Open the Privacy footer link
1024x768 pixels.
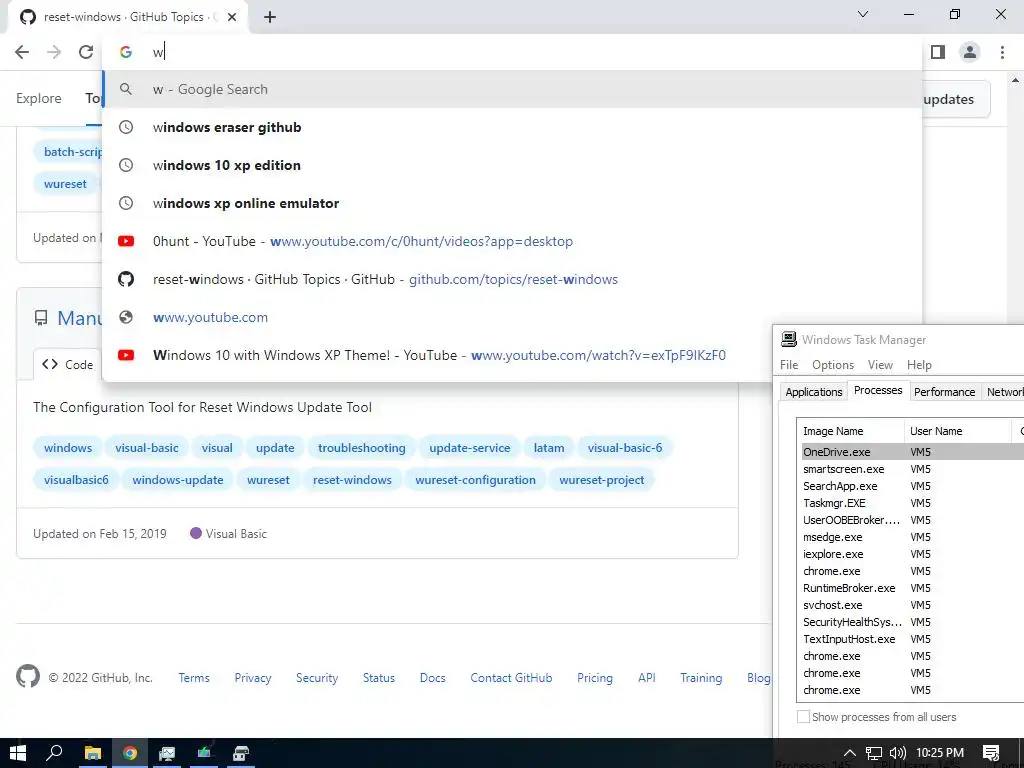(253, 678)
